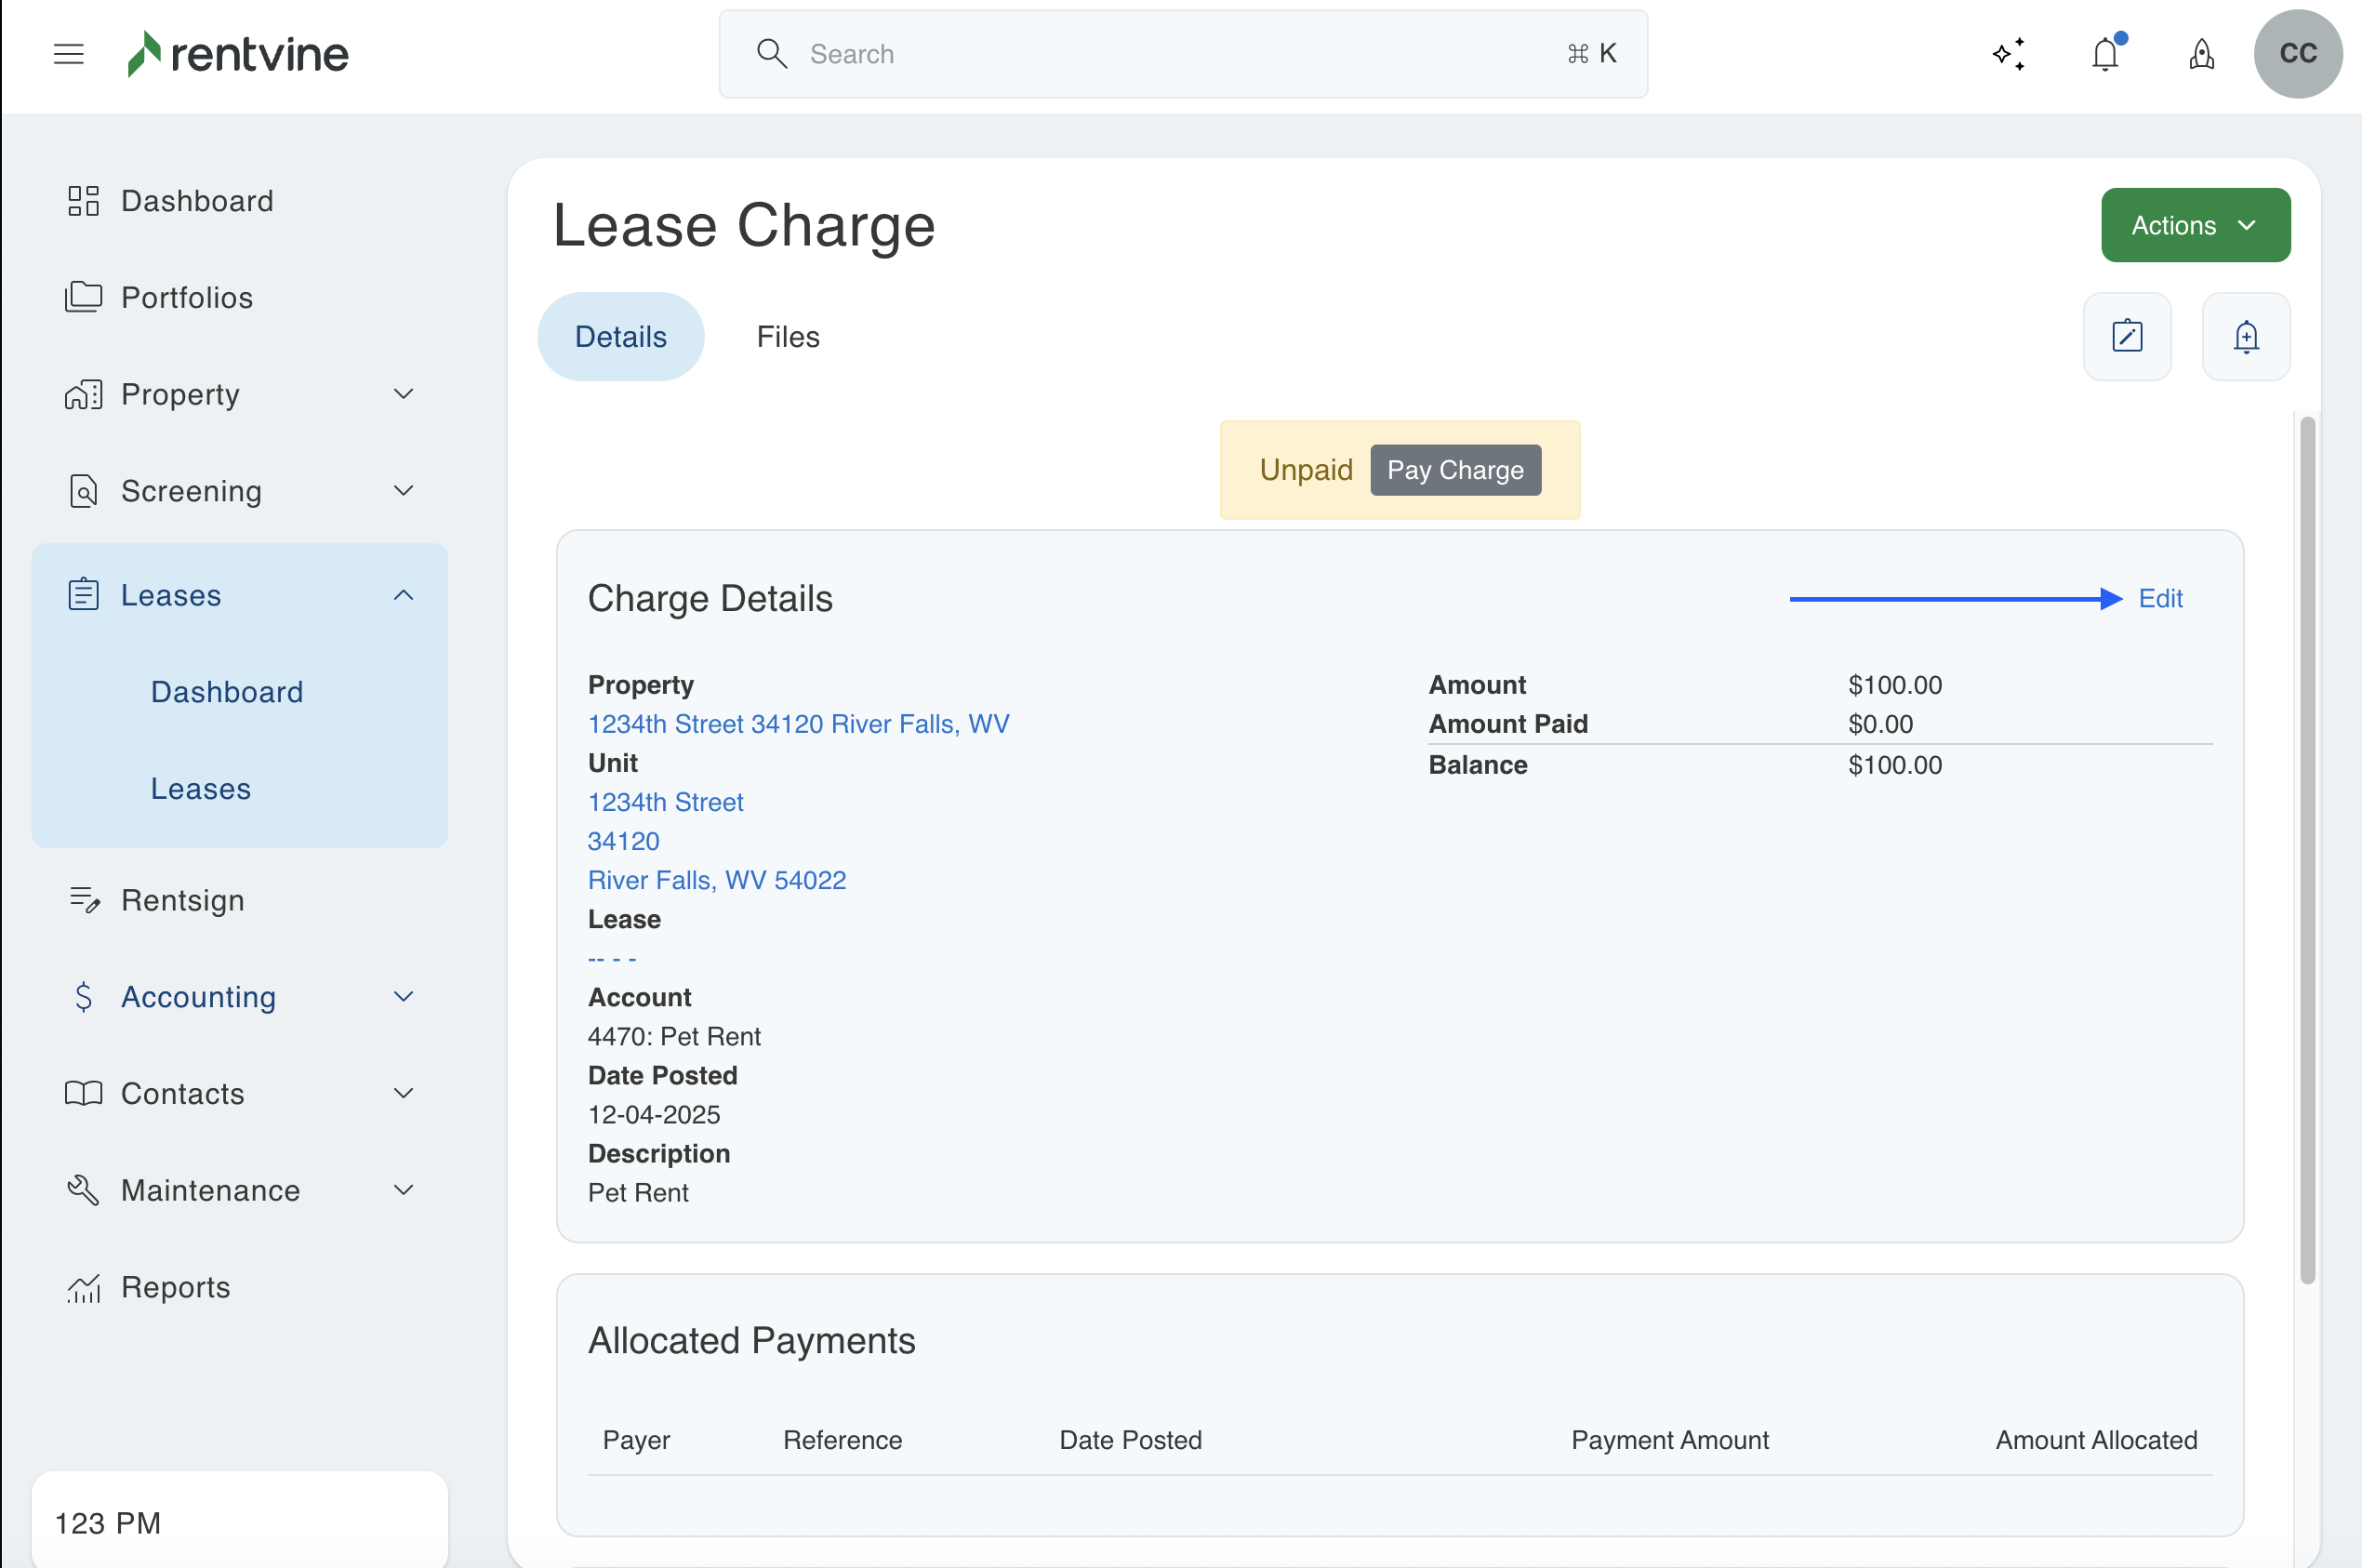Screen dimensions: 2362x1568
Task: Click the Rentsign sidebar icon
Action: coord(84,900)
